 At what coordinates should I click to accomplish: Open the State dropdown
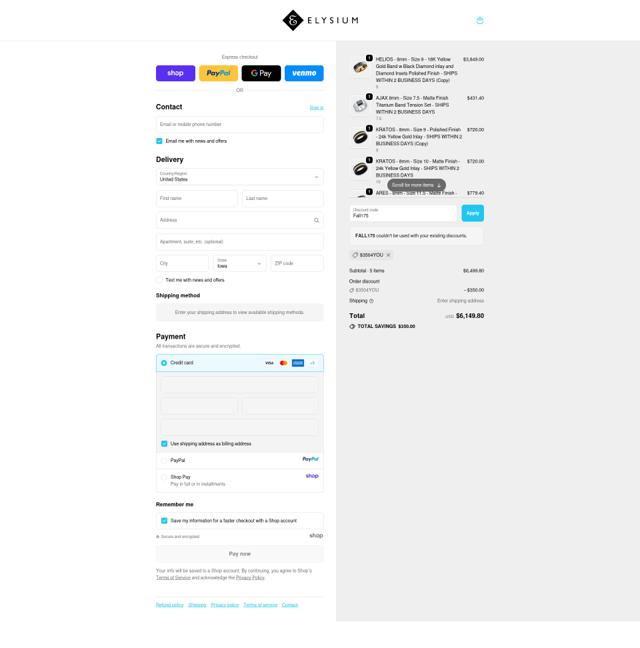point(240,263)
